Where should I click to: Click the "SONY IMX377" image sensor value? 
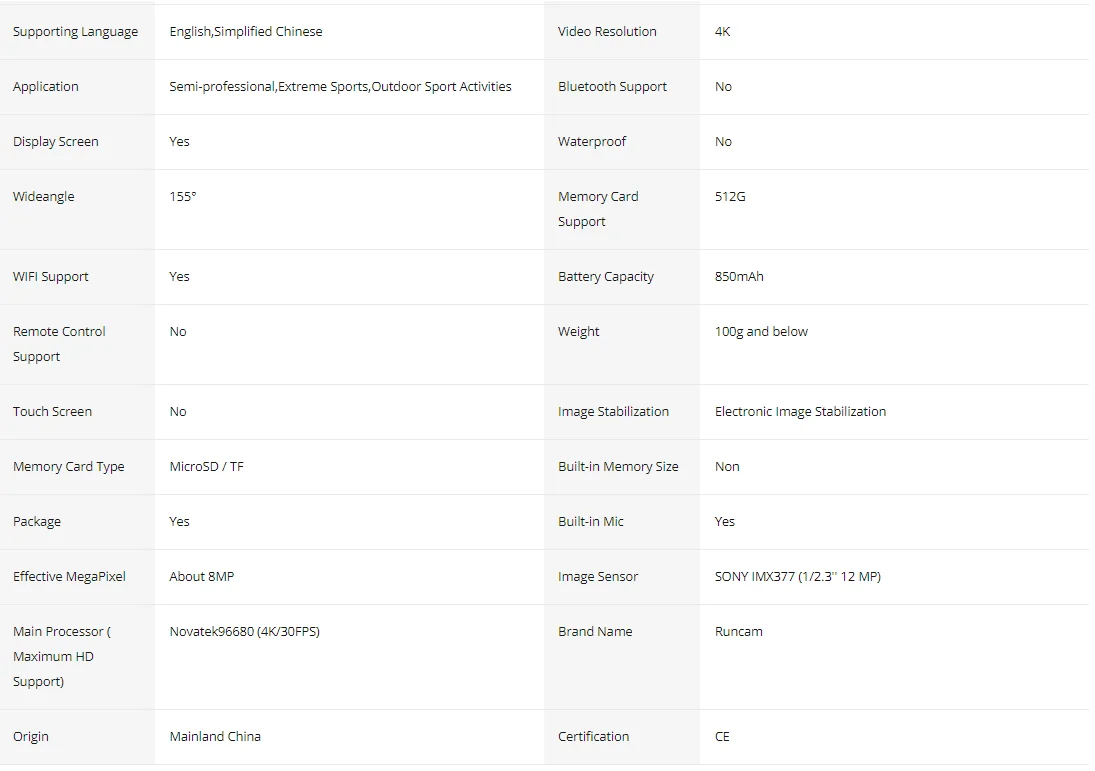[797, 577]
